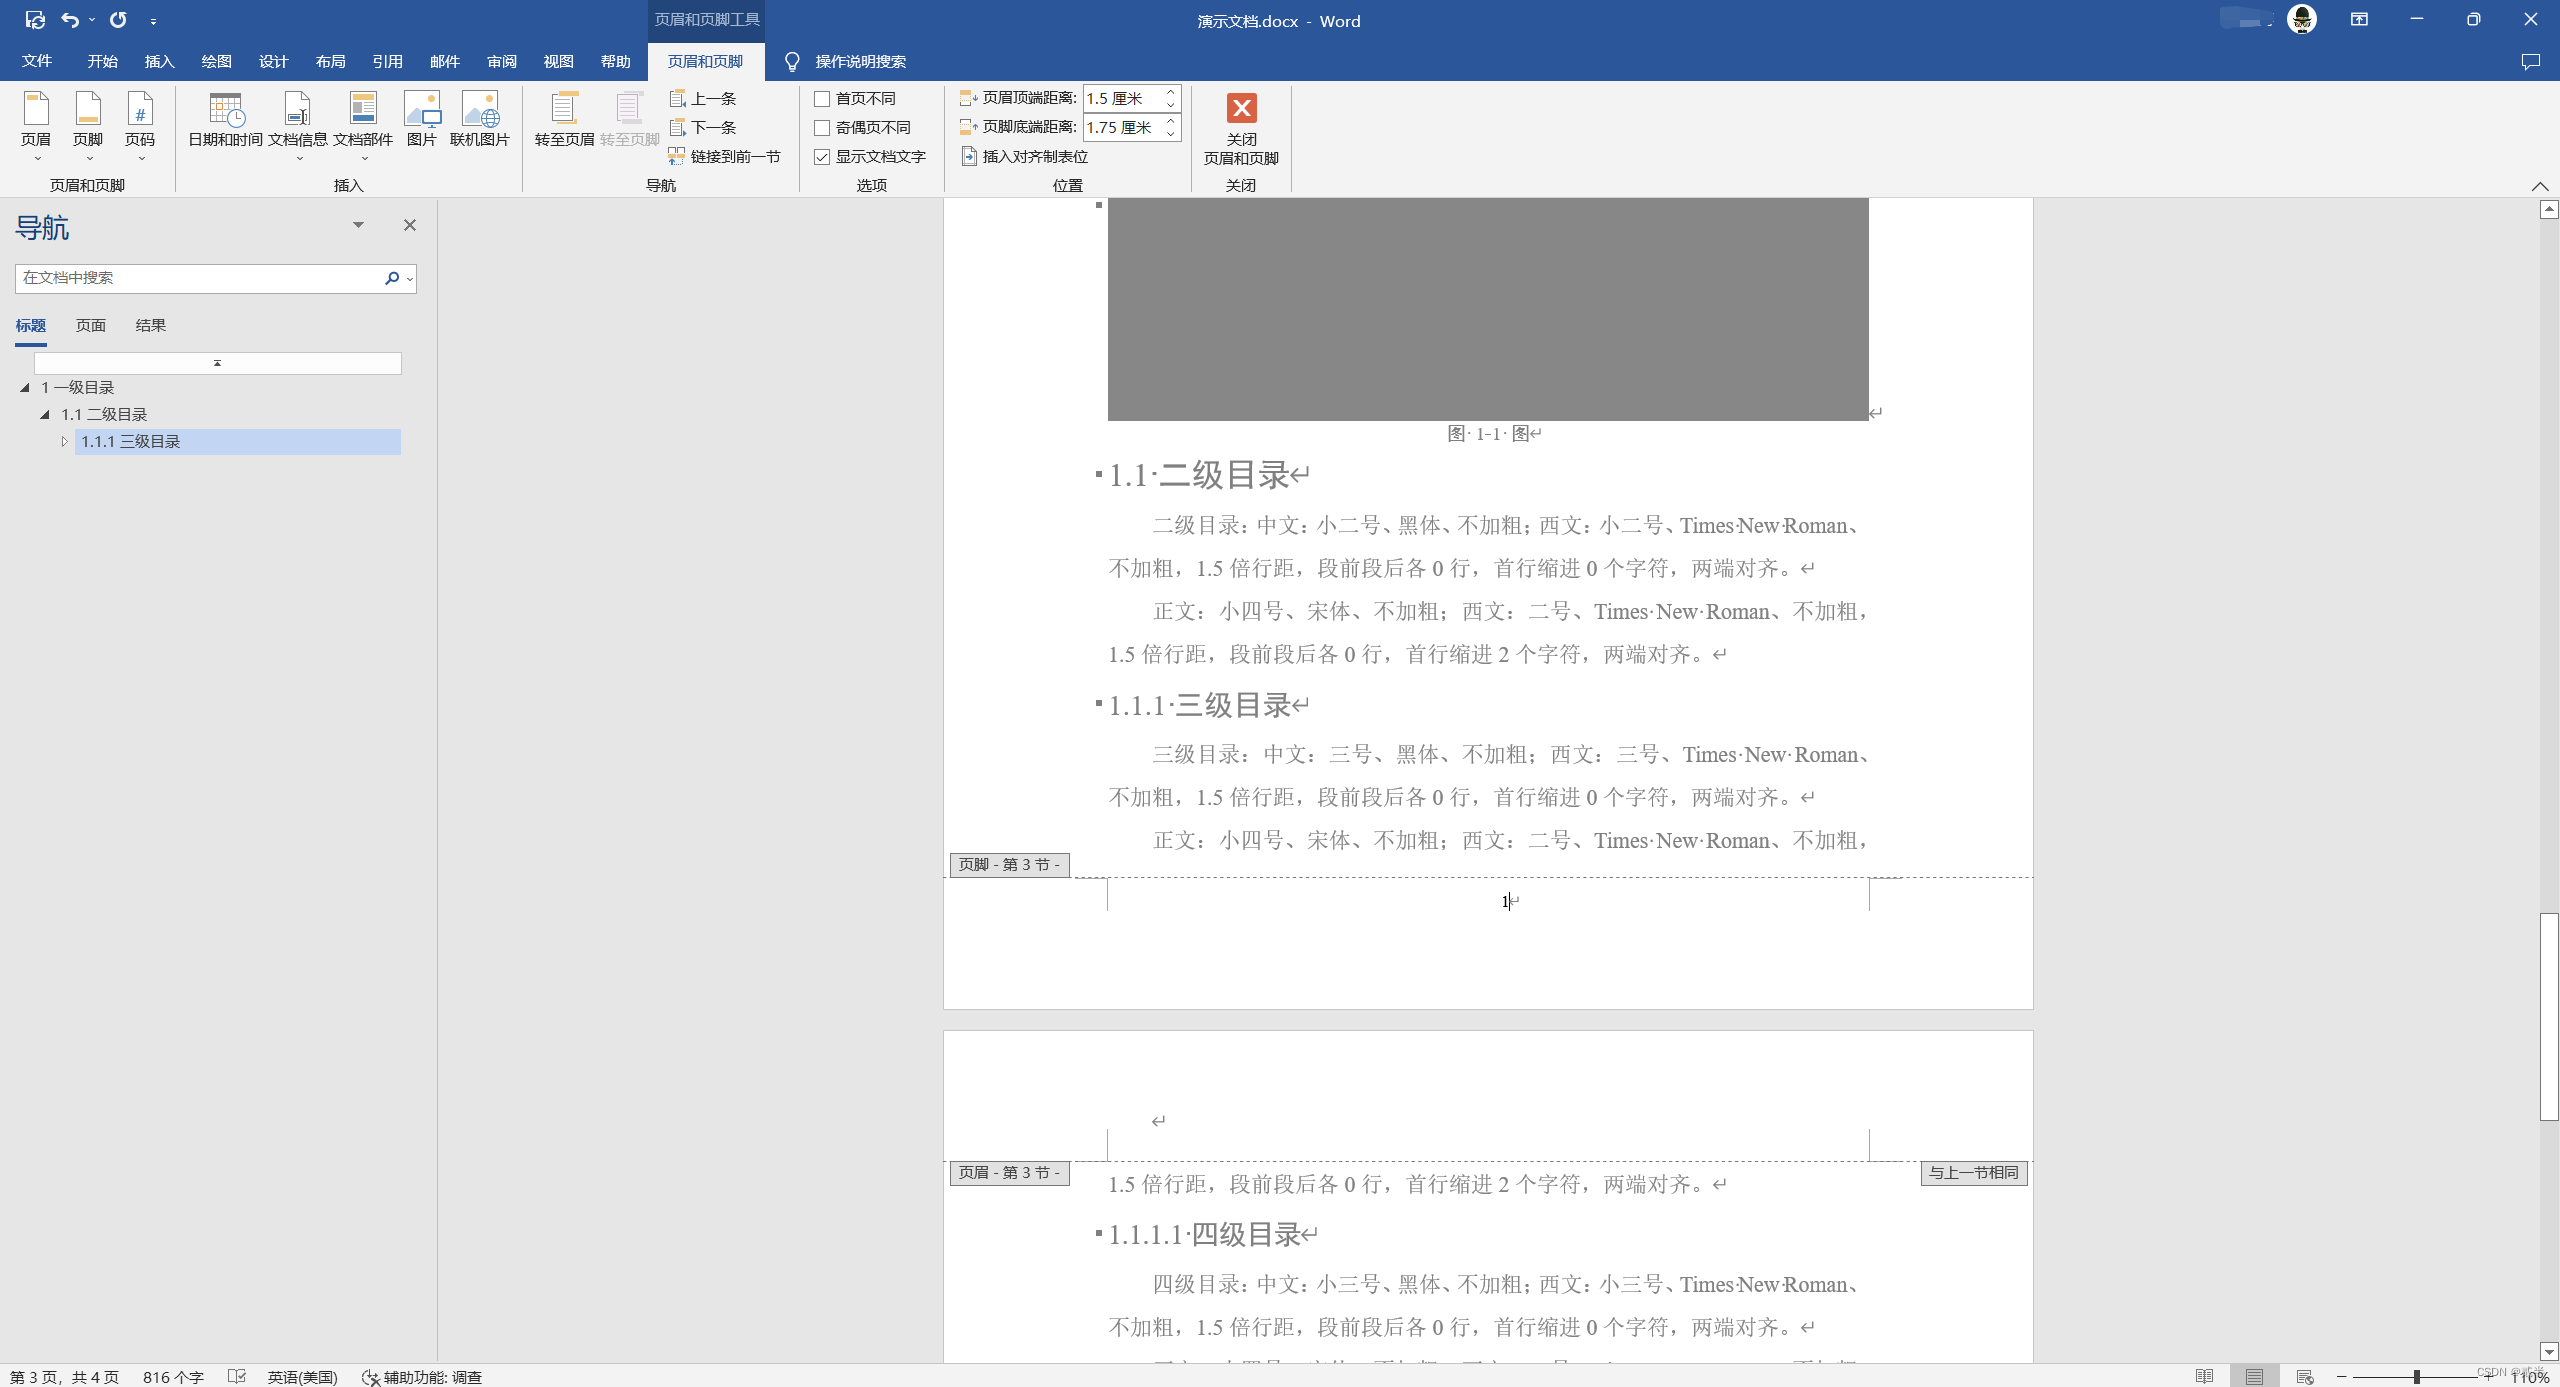This screenshot has height=1387, width=2560.
Task: Toggle Different Odd & Even Pages (奇偶页不同)
Action: [x=822, y=127]
